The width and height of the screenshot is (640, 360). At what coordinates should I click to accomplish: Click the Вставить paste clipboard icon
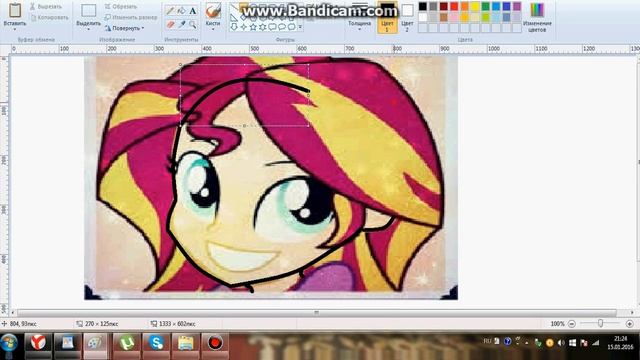point(15,11)
